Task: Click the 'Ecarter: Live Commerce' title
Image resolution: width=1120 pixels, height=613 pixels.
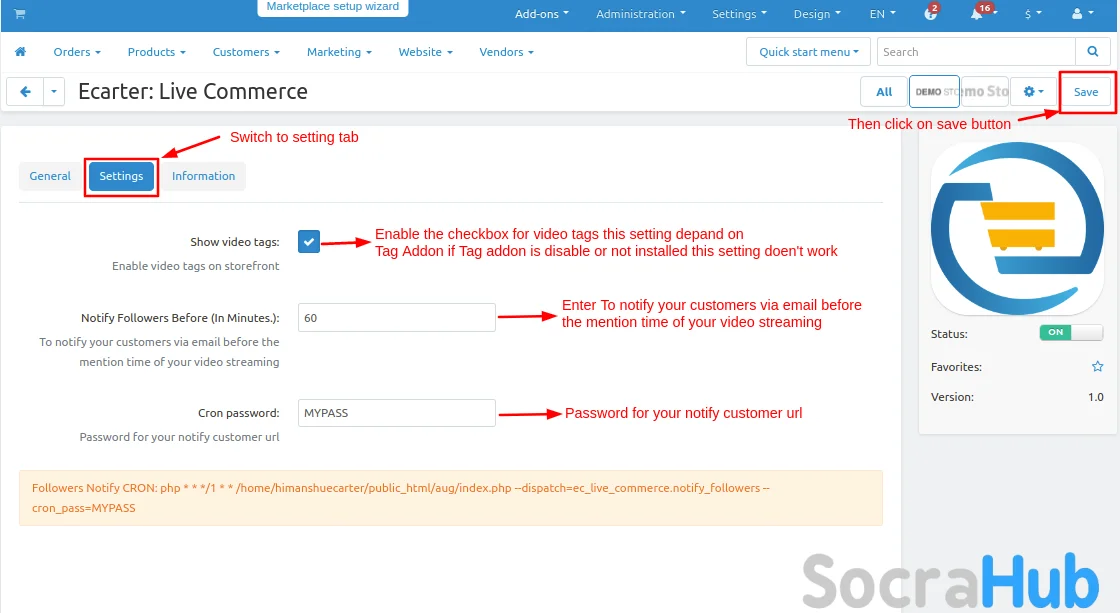Action: coord(193,91)
